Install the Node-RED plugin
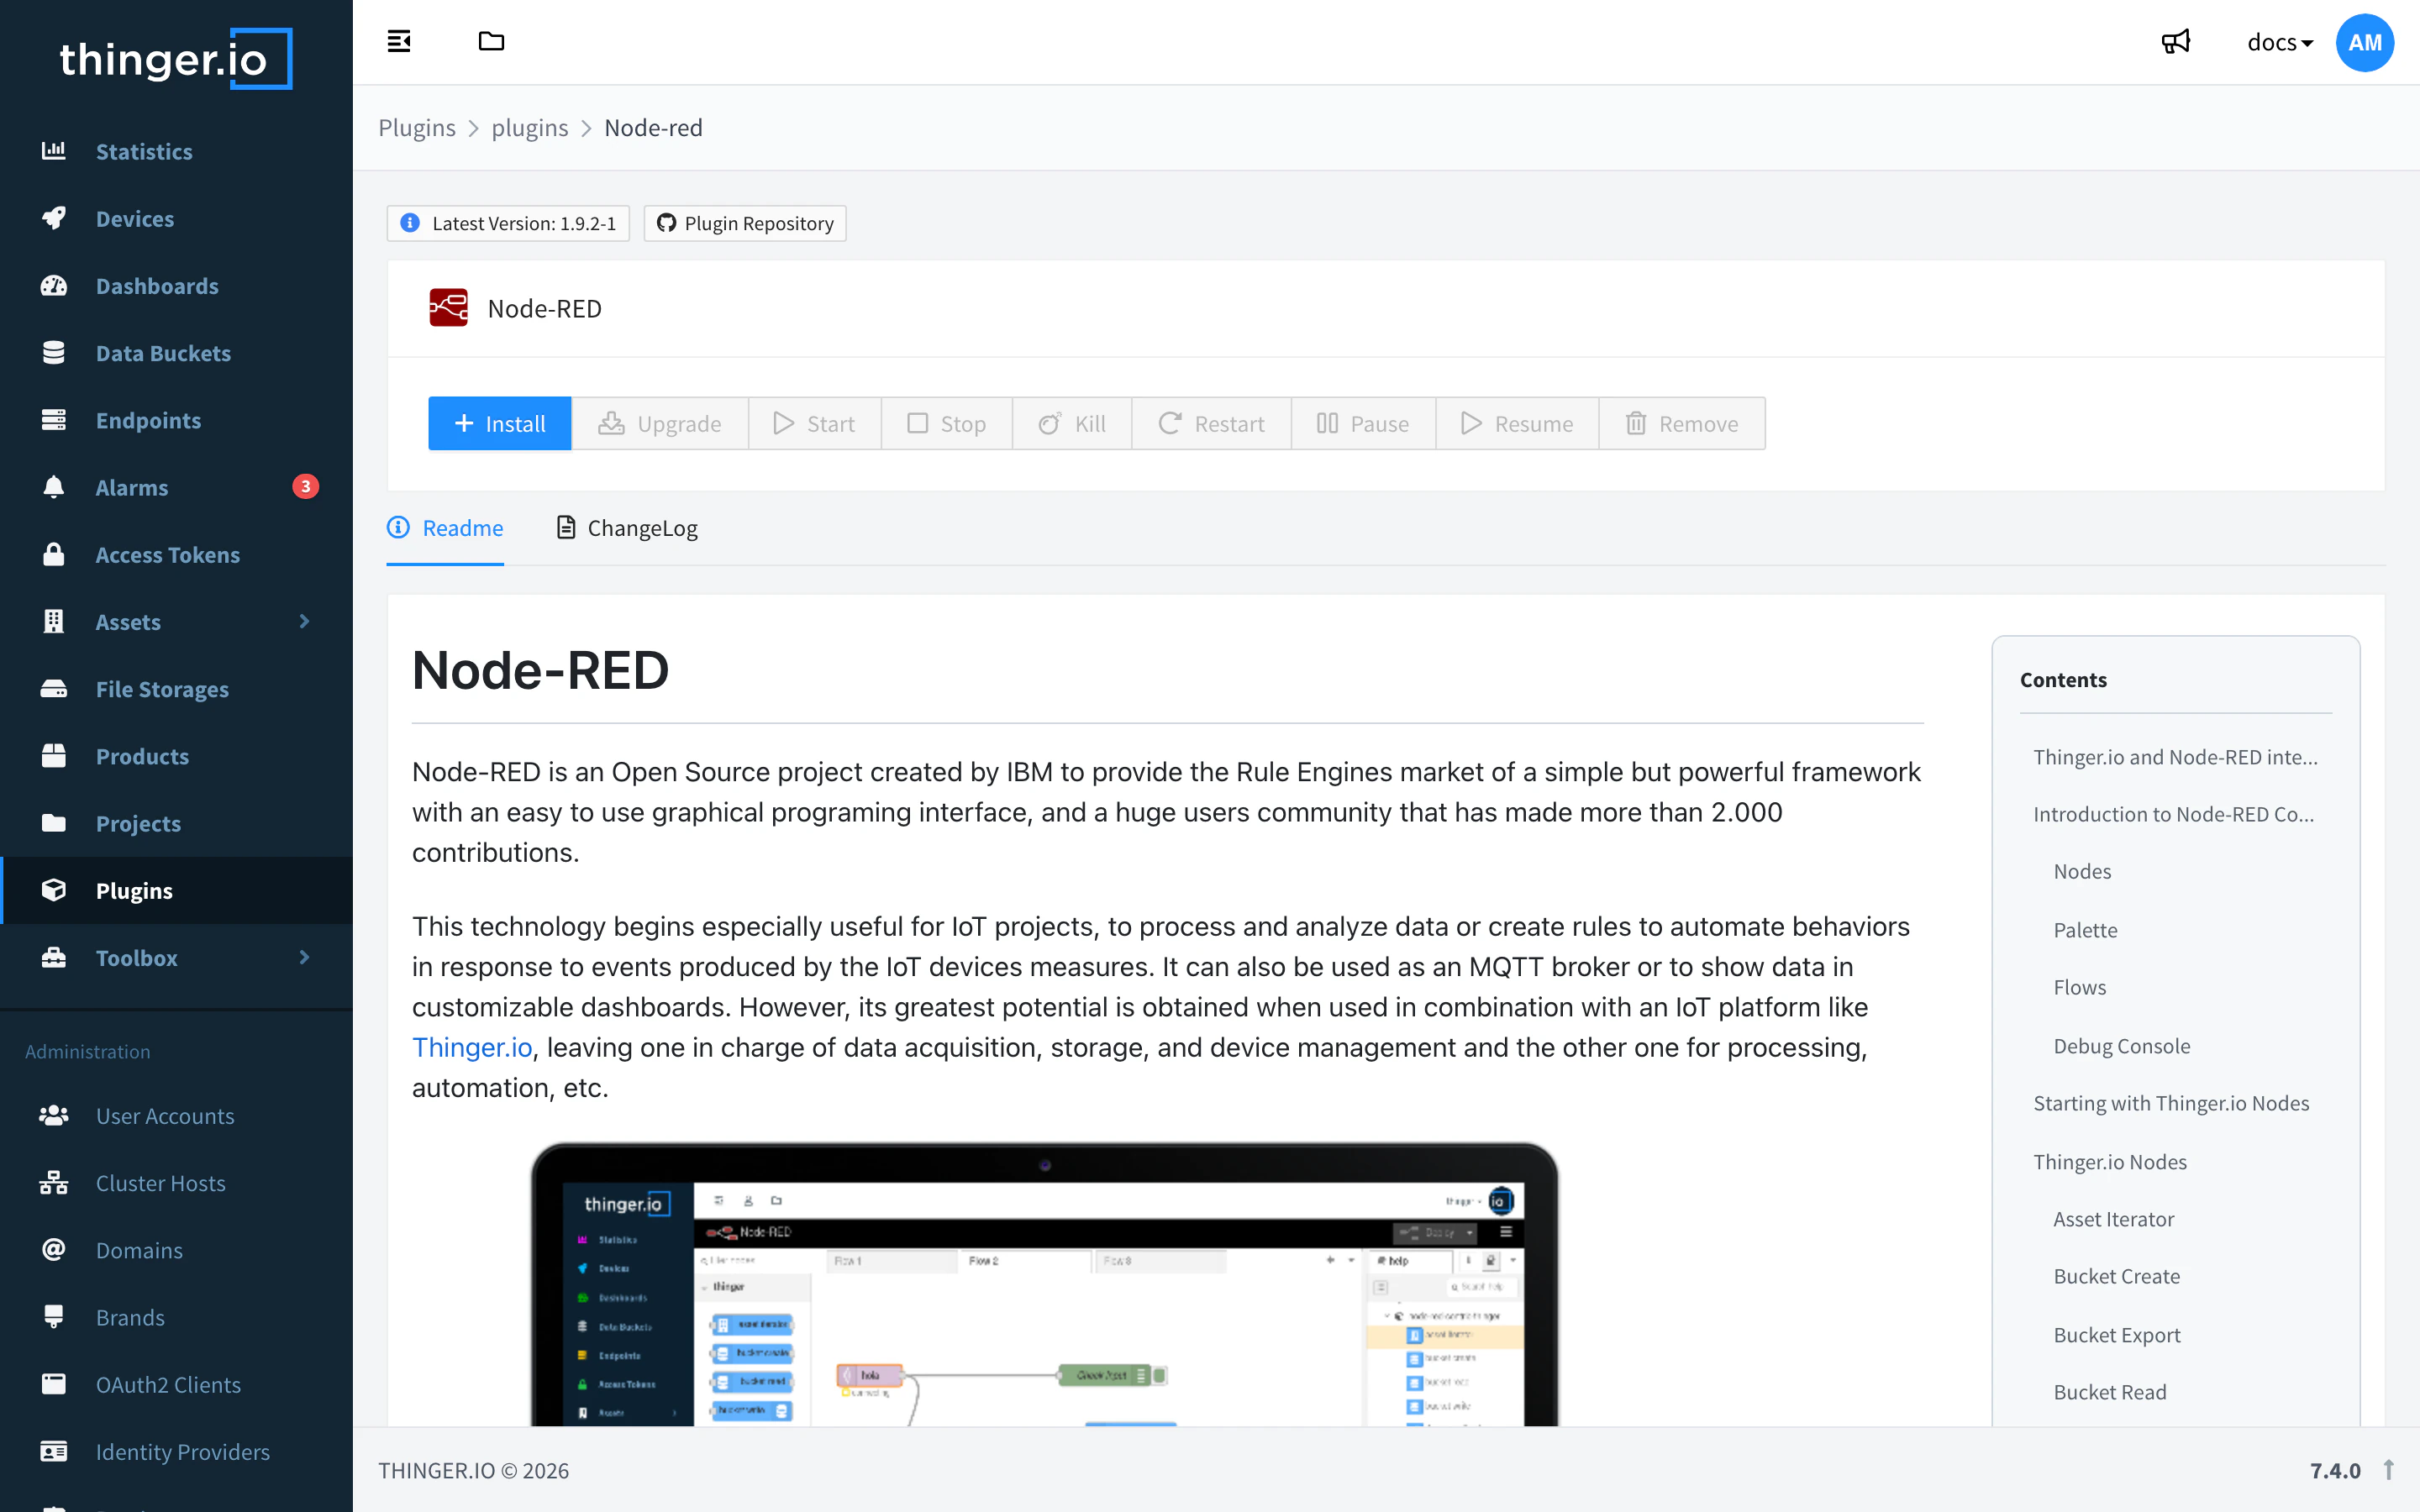This screenshot has height=1512, width=2420. [499, 423]
